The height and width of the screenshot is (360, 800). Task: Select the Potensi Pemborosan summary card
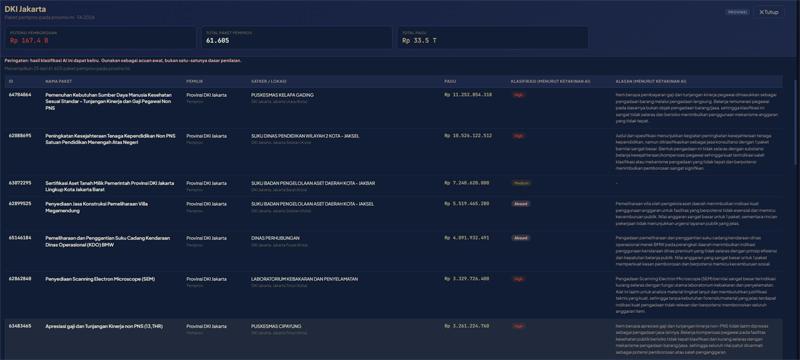pos(101,38)
